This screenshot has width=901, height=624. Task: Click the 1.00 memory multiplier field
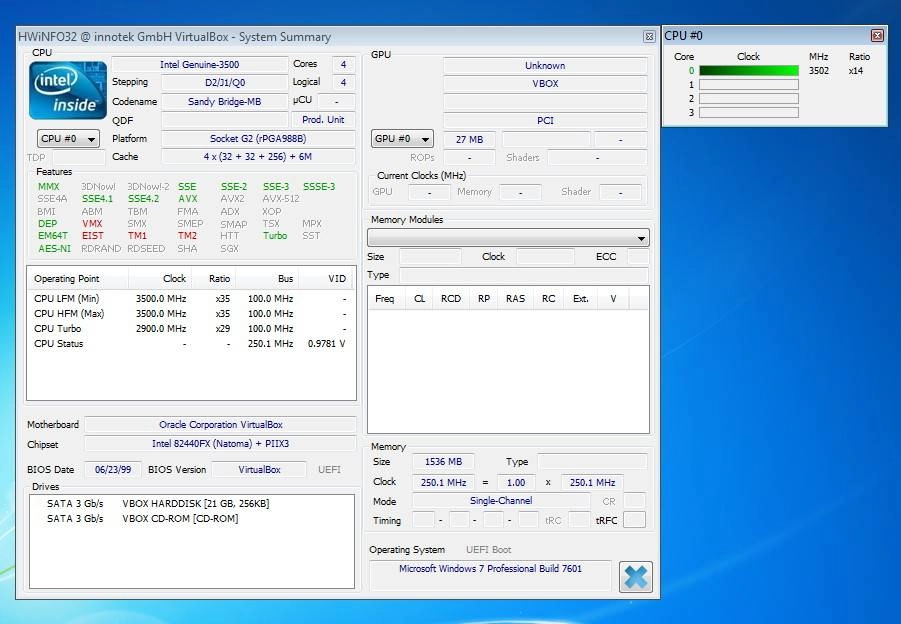pos(515,483)
